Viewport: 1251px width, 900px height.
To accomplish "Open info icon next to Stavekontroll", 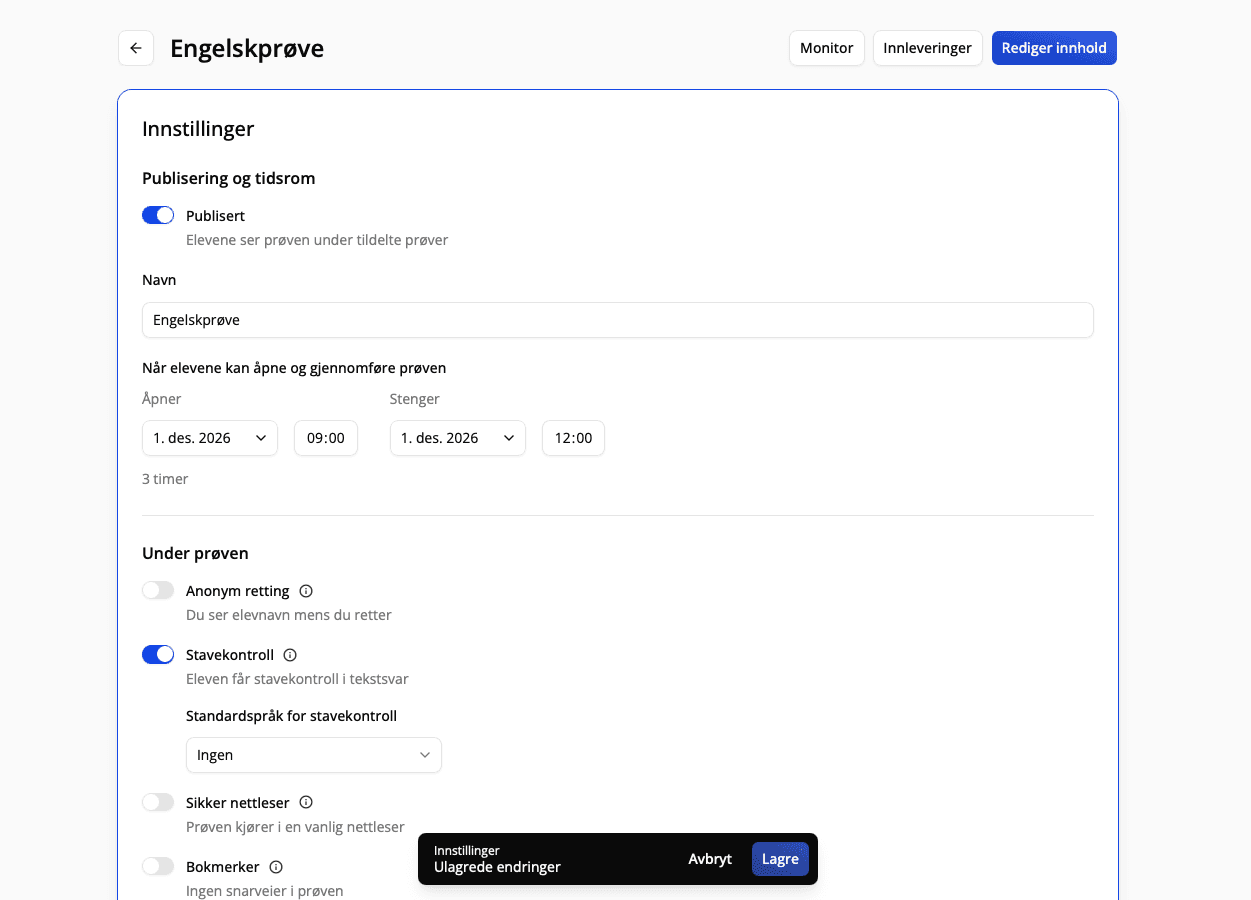I will tap(290, 655).
